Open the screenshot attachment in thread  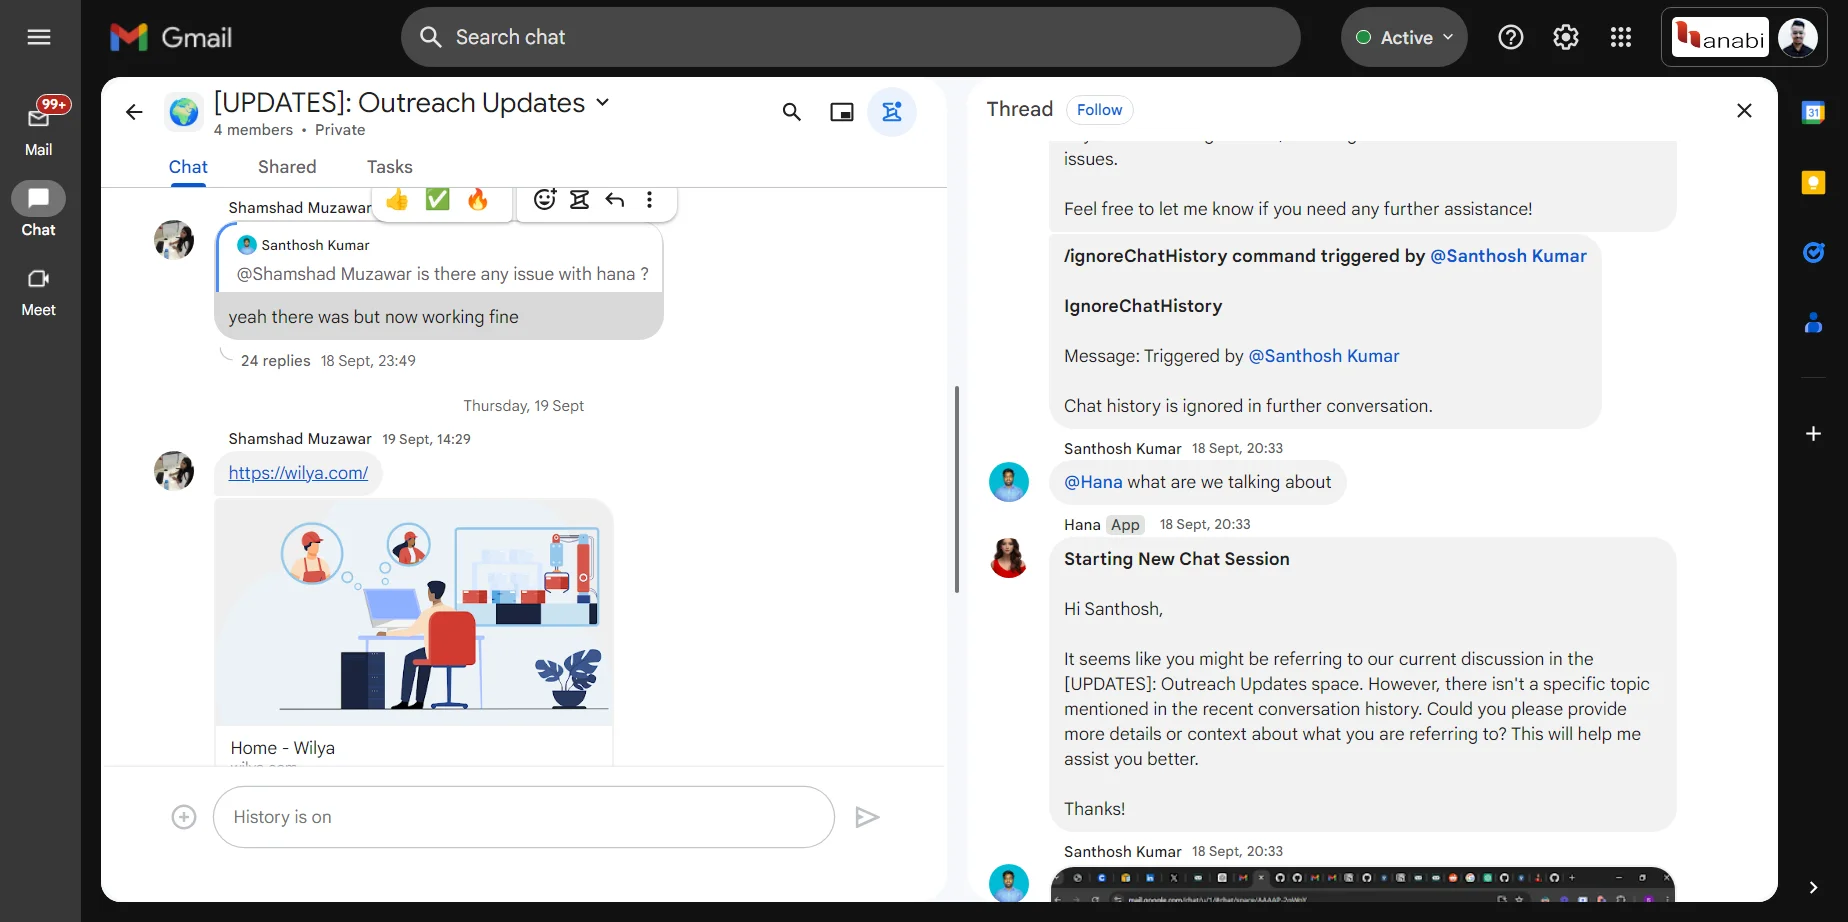click(x=1362, y=885)
